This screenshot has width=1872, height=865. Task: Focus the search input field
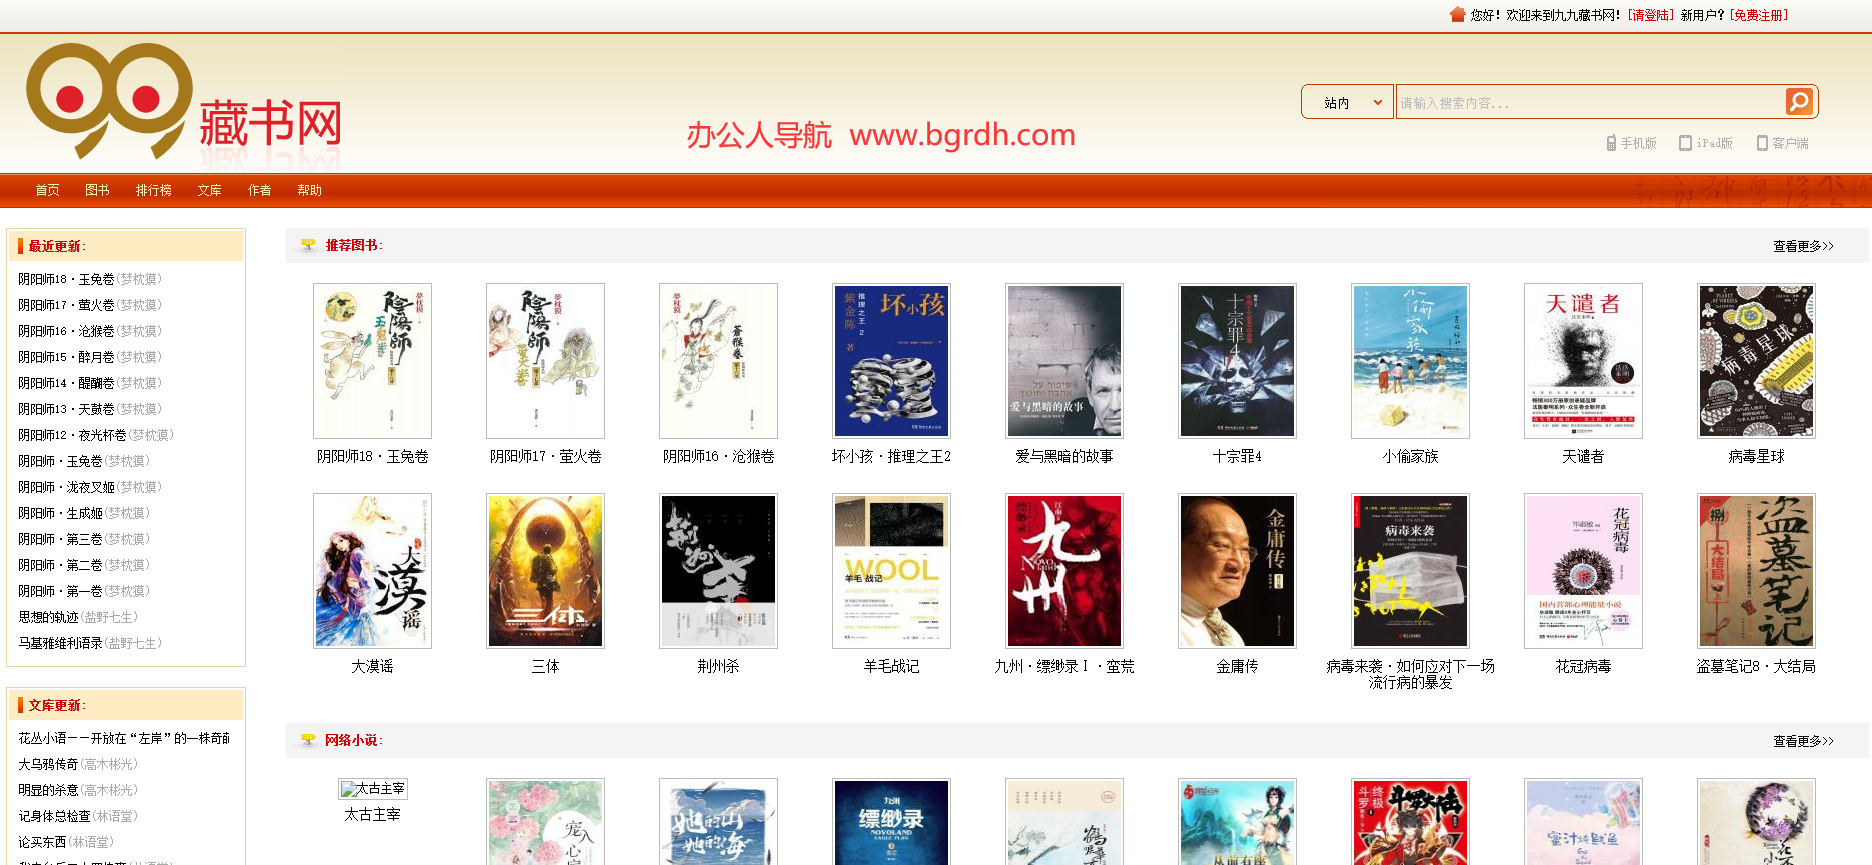1590,102
